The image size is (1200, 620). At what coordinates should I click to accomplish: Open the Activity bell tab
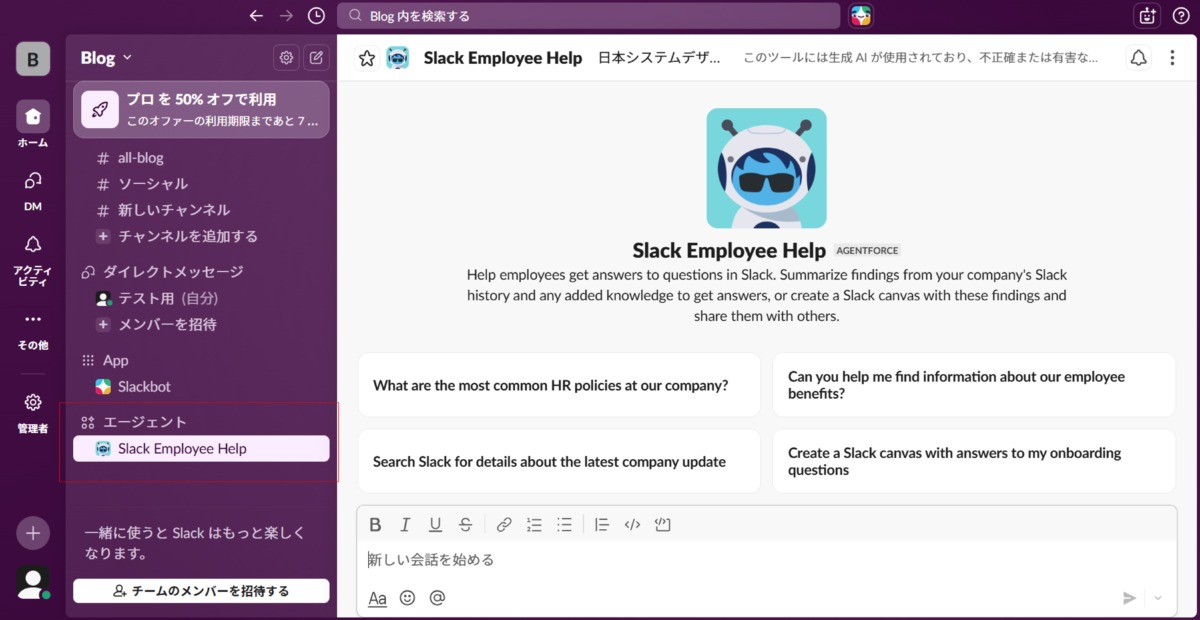pos(33,260)
